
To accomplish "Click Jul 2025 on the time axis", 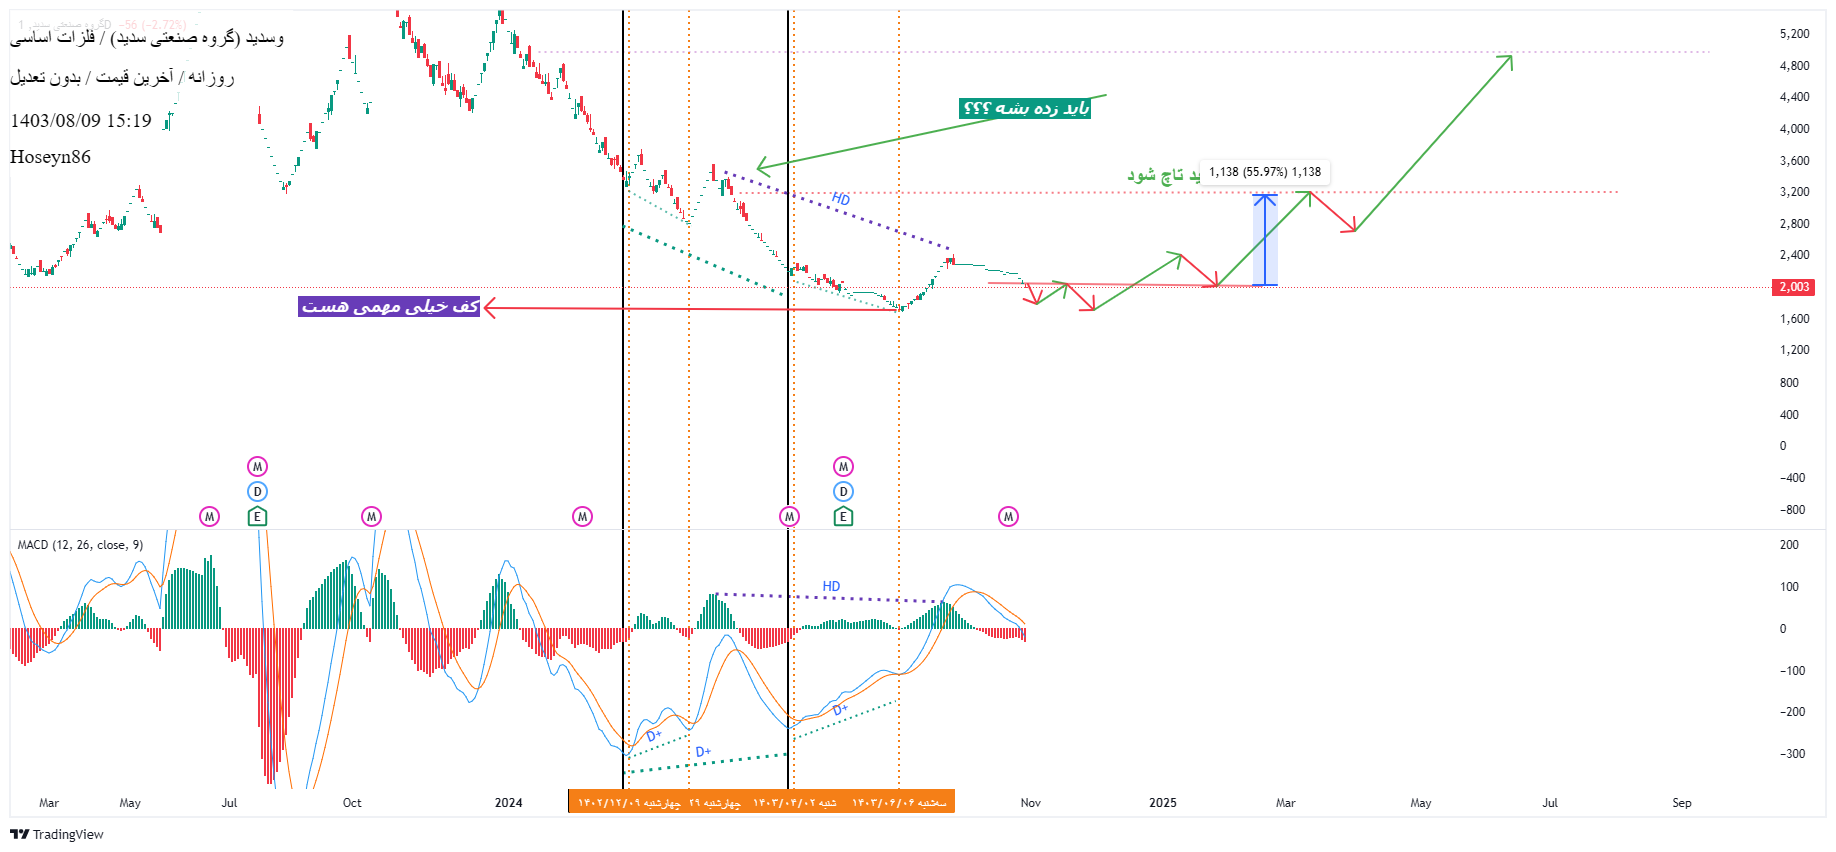I will [x=1550, y=803].
